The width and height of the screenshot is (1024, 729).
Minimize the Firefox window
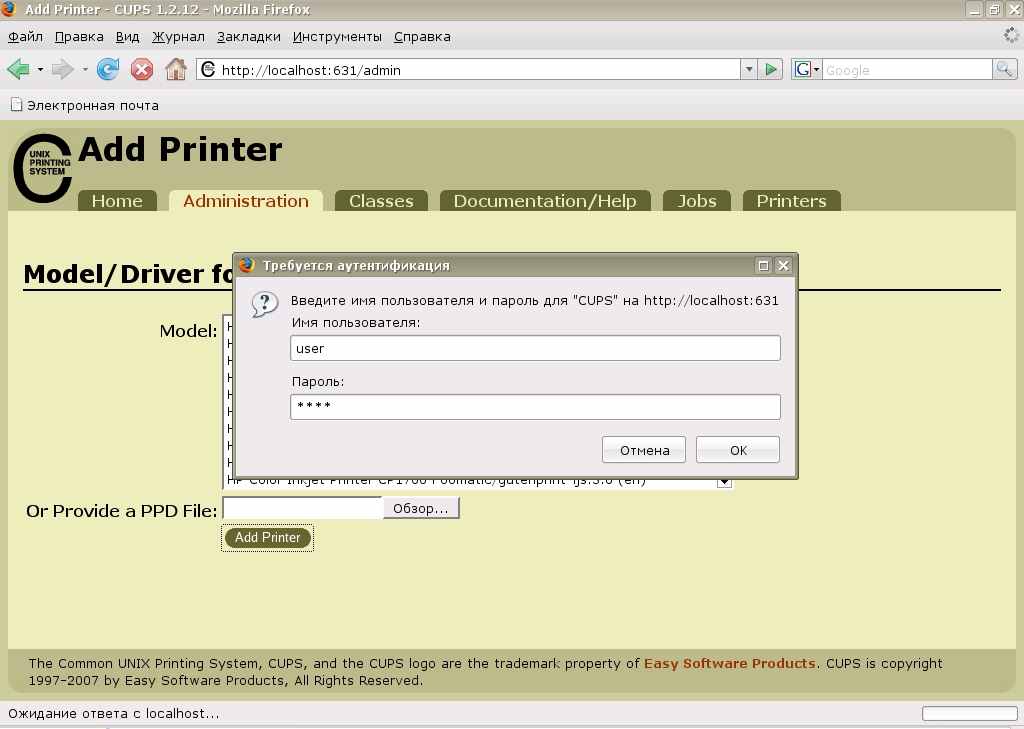[x=974, y=9]
